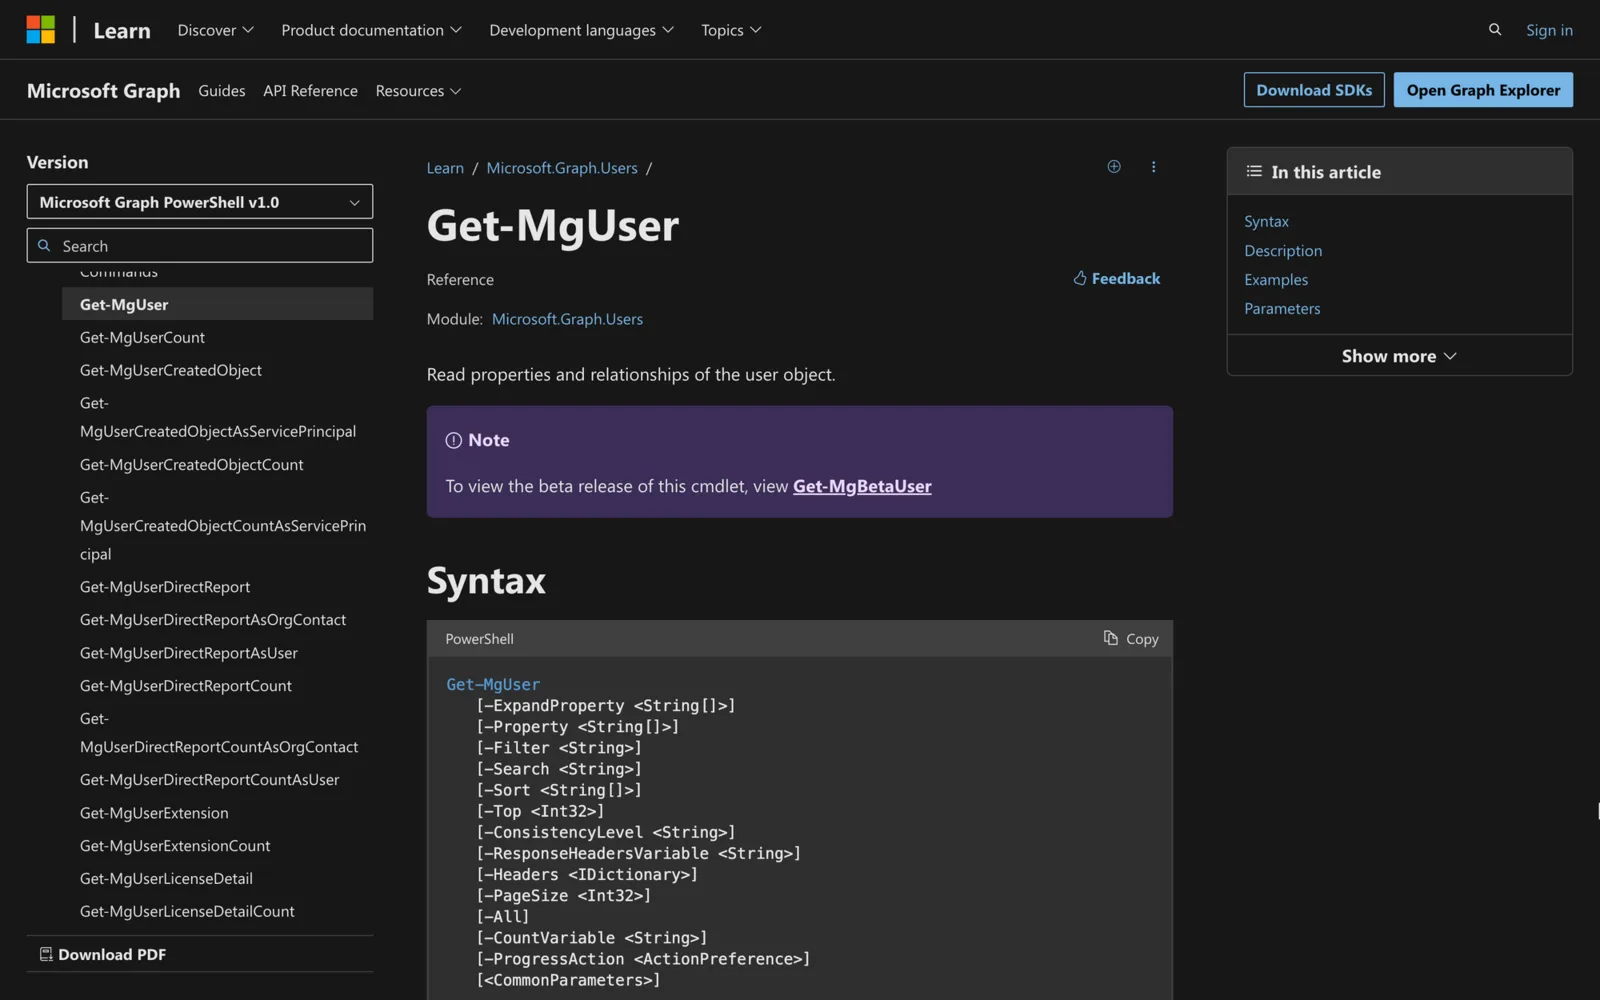Screen dimensions: 1600x1000
Task: Jump to Syntax in article outline
Action: 1266,221
